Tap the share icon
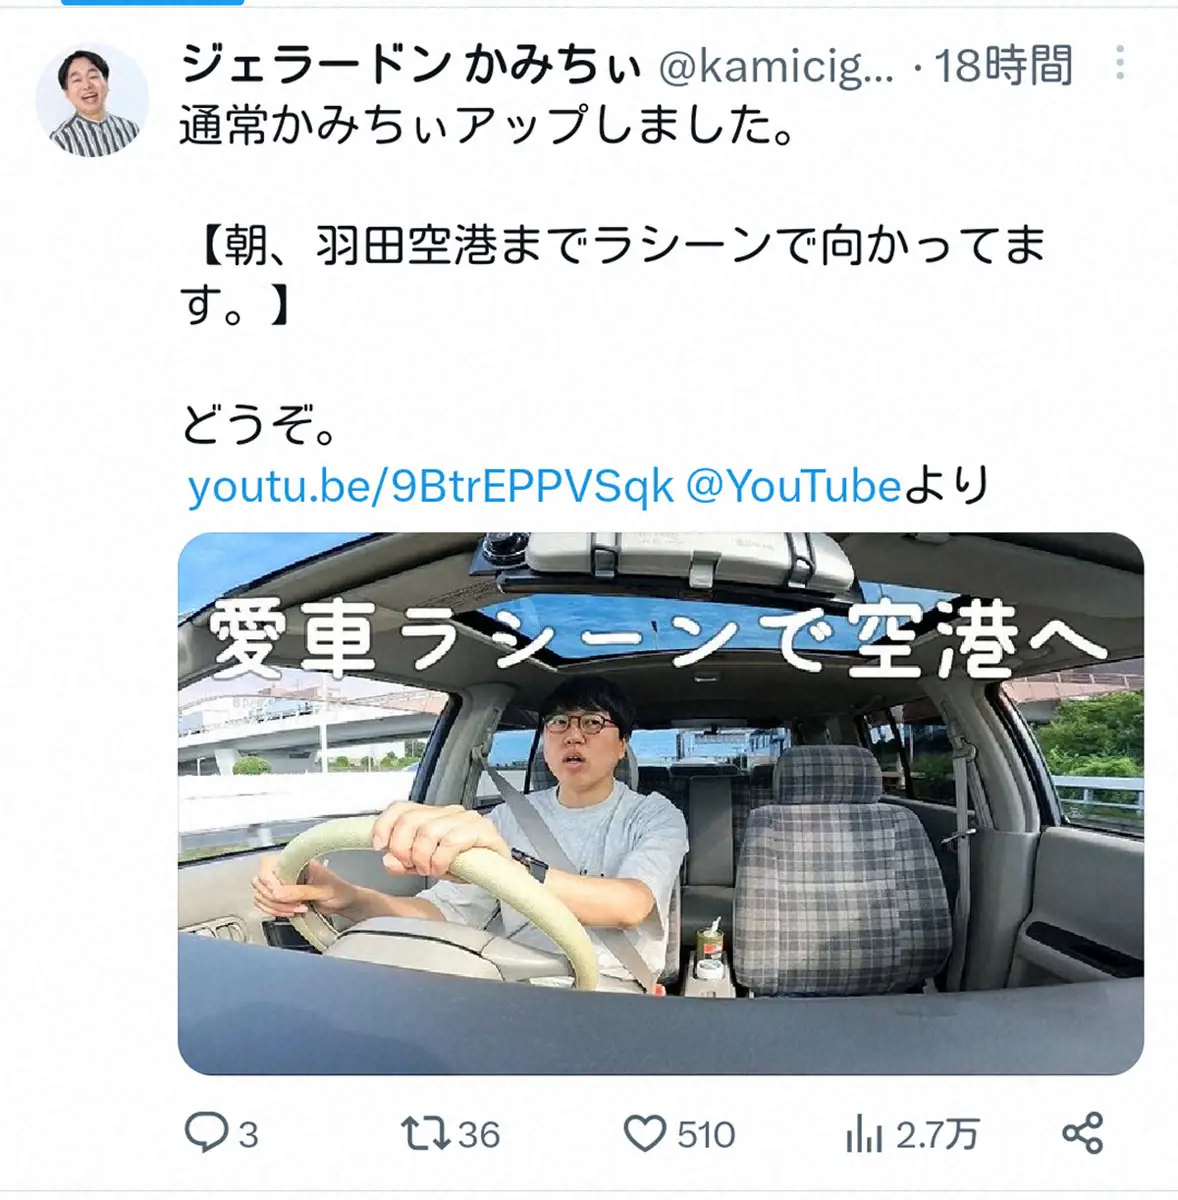Screen dimensions: 1178x1200 coord(1082,1133)
